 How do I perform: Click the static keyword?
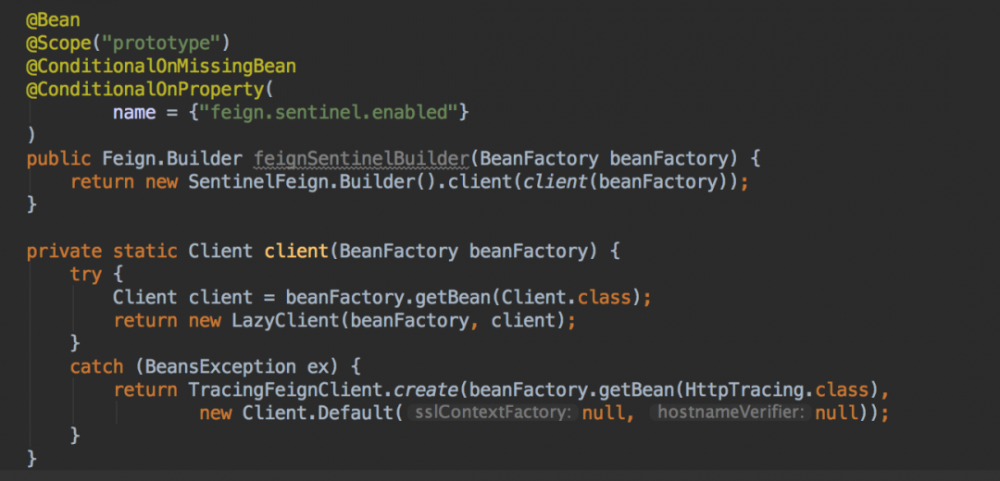[145, 251]
